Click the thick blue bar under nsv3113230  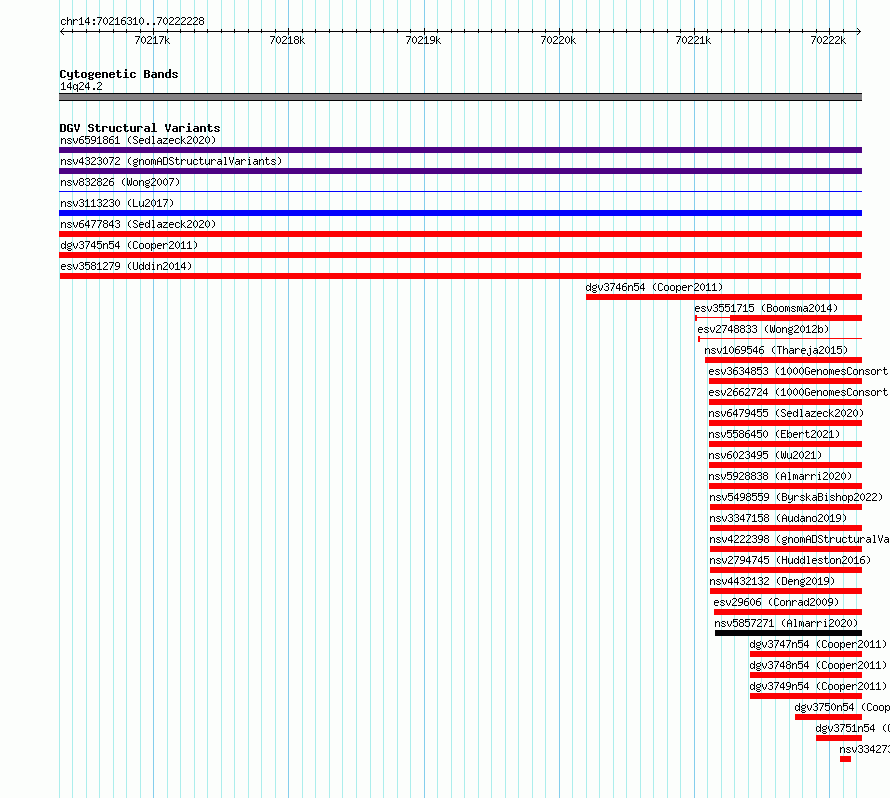click(460, 213)
